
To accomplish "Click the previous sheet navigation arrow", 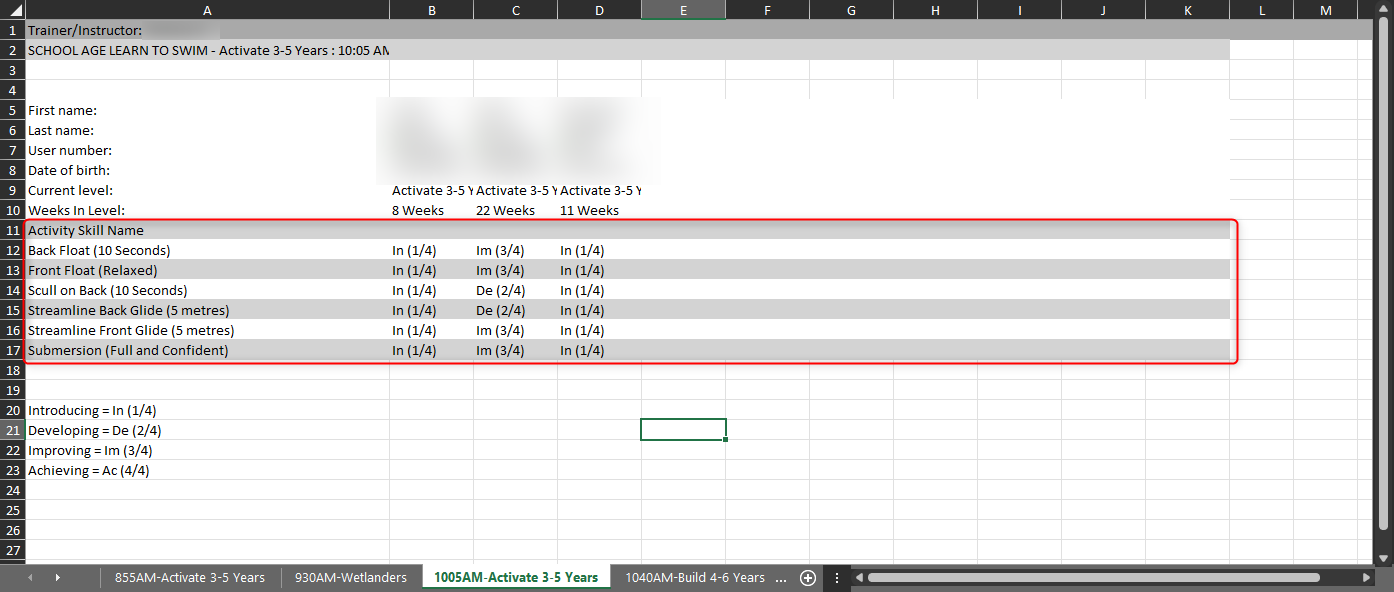I will tap(30, 578).
